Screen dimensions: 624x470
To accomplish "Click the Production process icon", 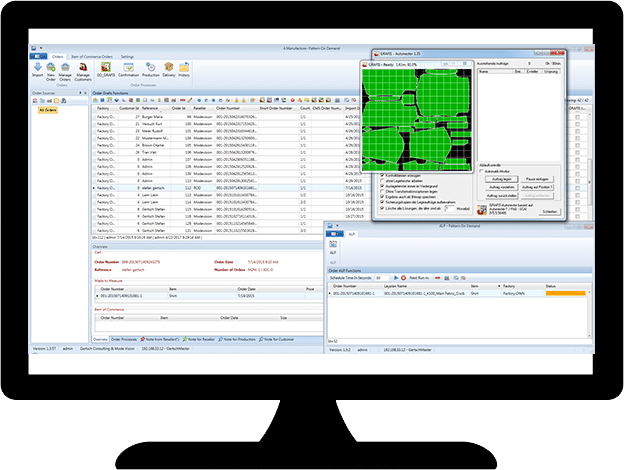I will pos(151,70).
